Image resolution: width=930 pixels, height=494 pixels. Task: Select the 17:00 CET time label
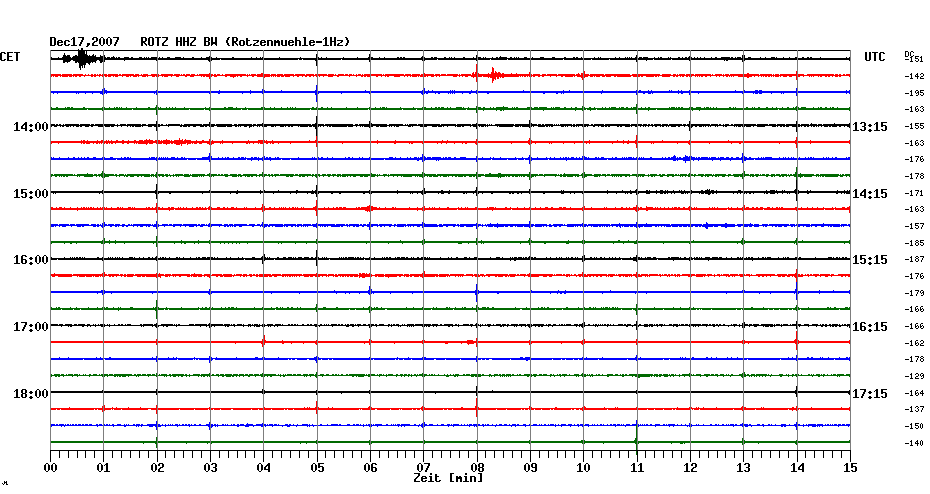[31, 327]
